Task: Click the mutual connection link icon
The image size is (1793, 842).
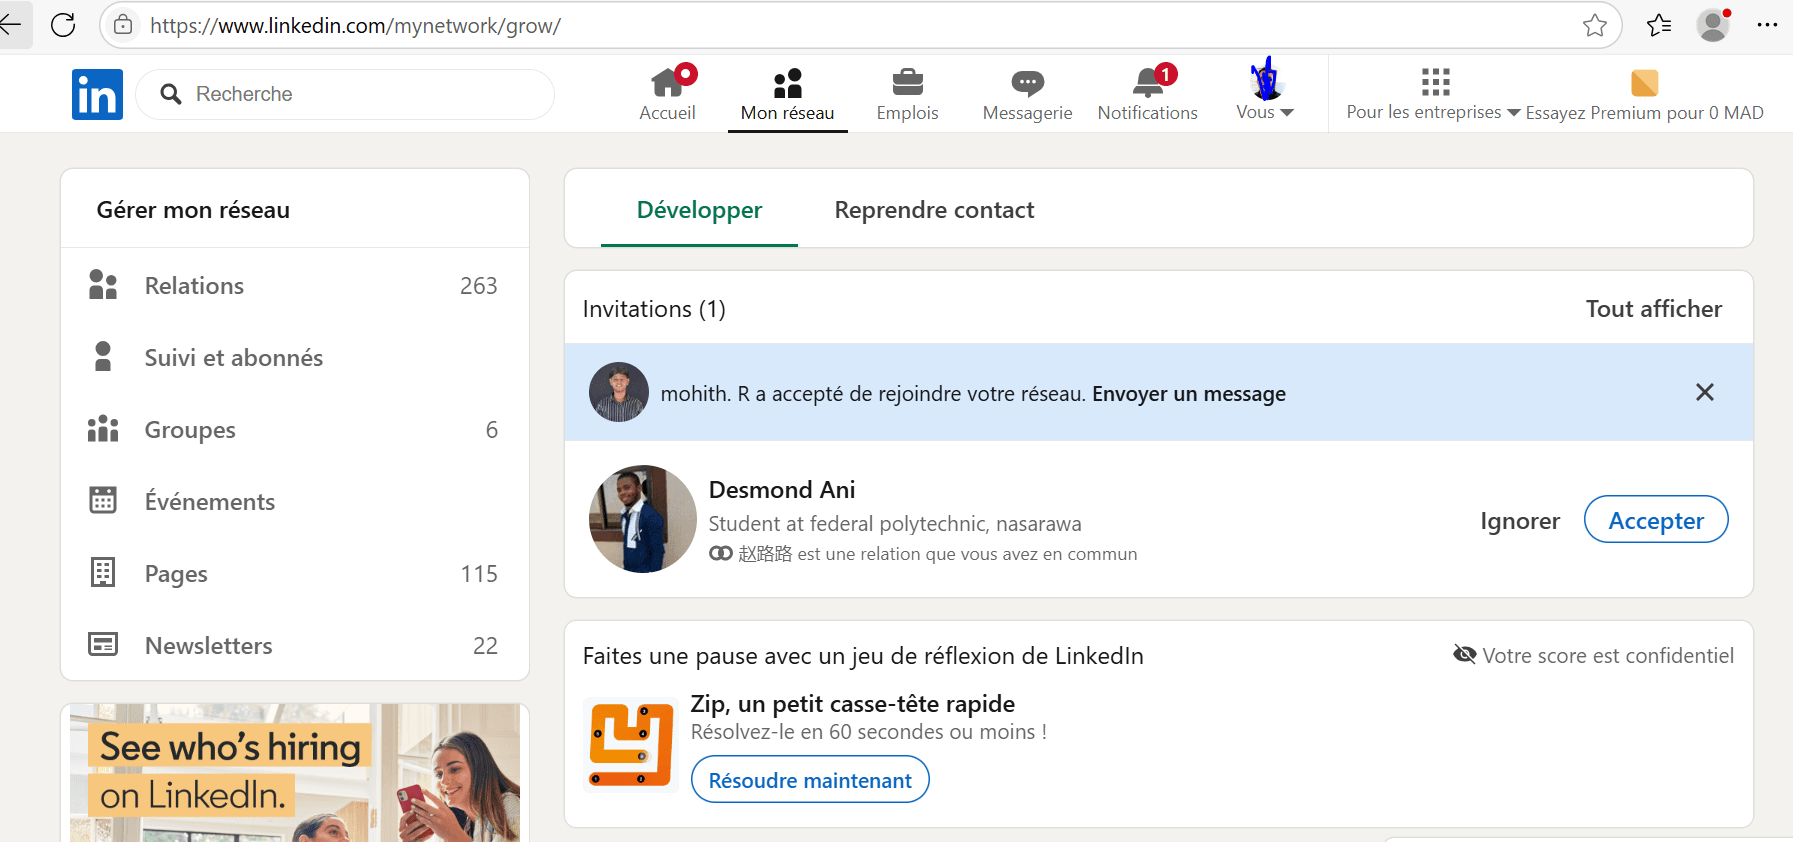Action: coord(720,554)
